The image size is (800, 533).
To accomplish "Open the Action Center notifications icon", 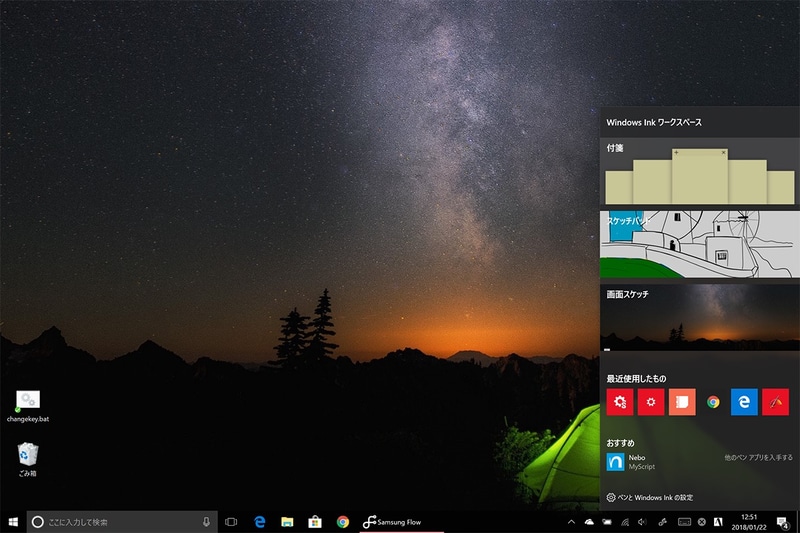I will coord(782,522).
